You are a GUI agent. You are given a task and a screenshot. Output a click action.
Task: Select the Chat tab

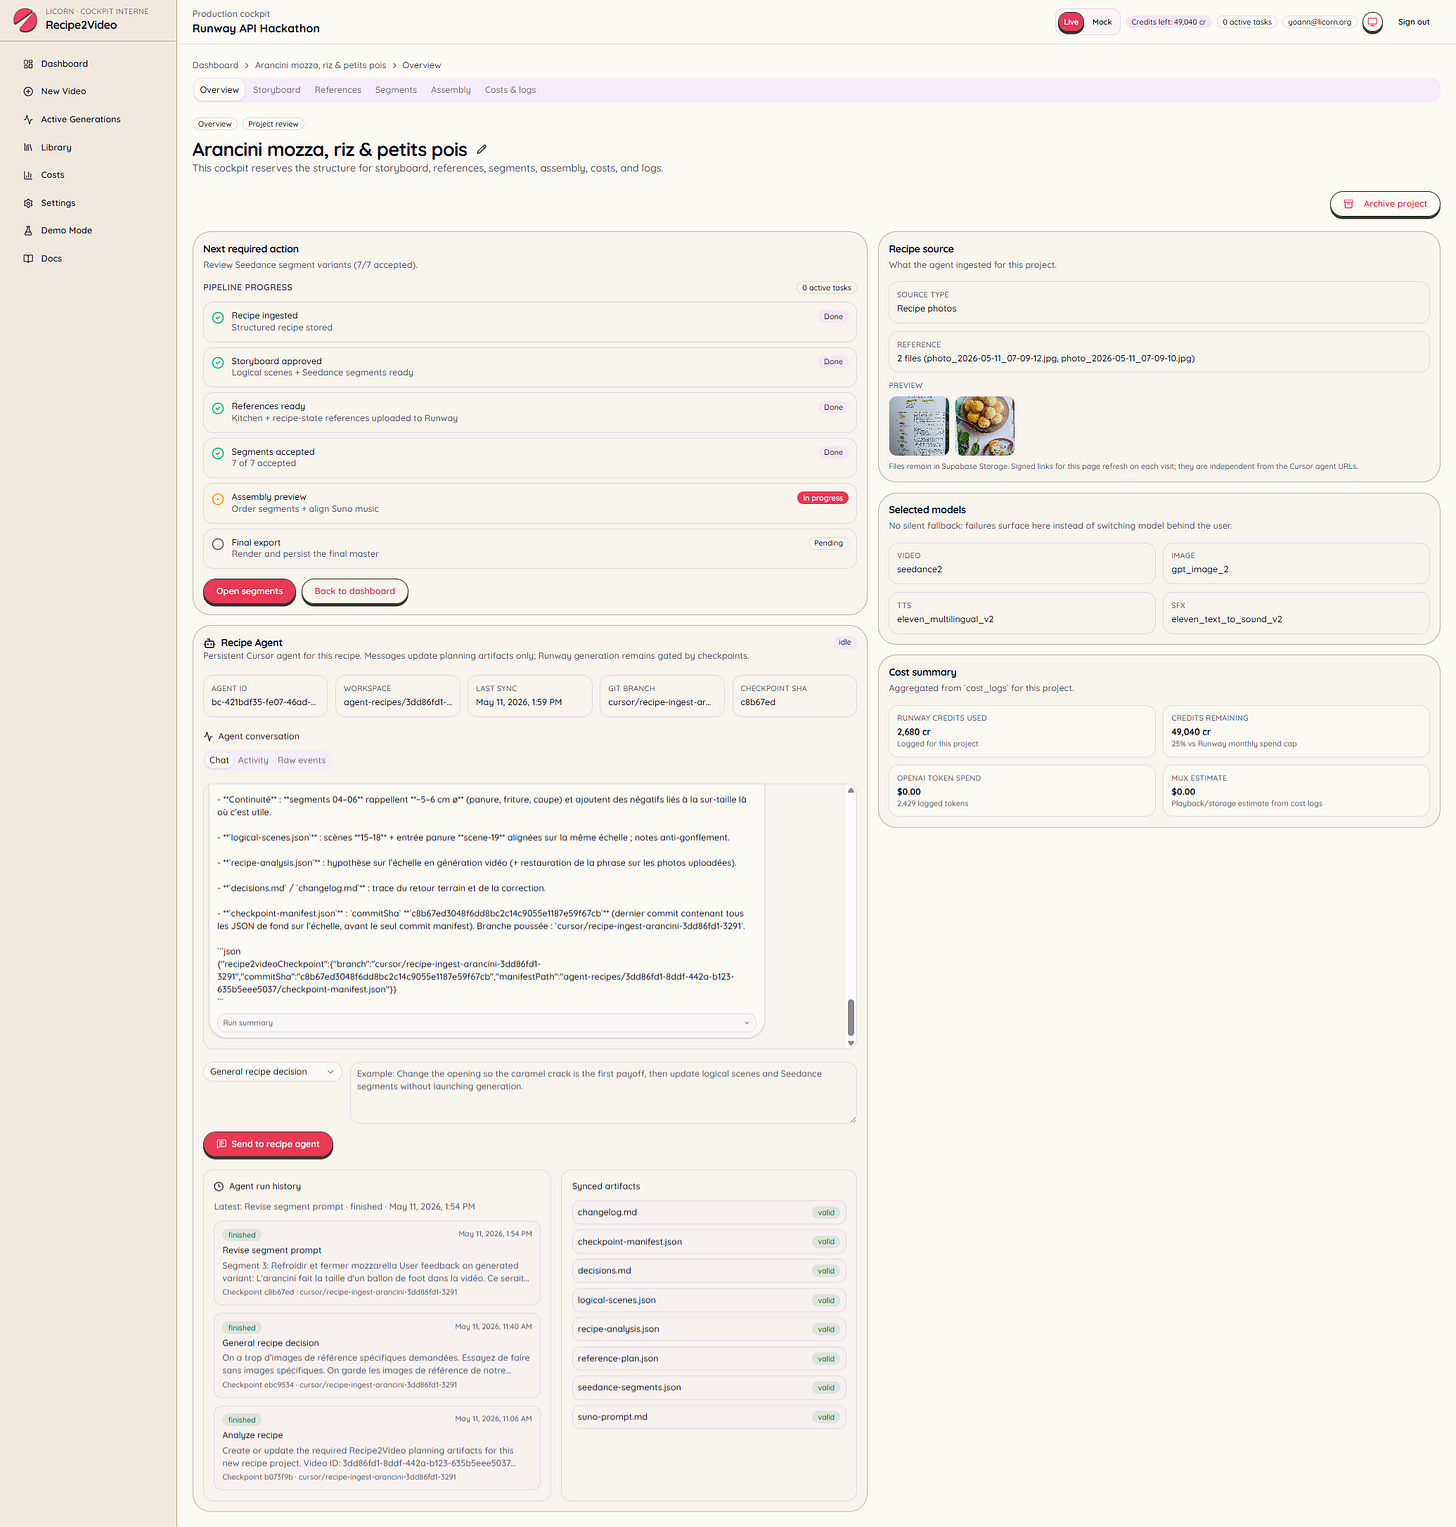point(219,760)
